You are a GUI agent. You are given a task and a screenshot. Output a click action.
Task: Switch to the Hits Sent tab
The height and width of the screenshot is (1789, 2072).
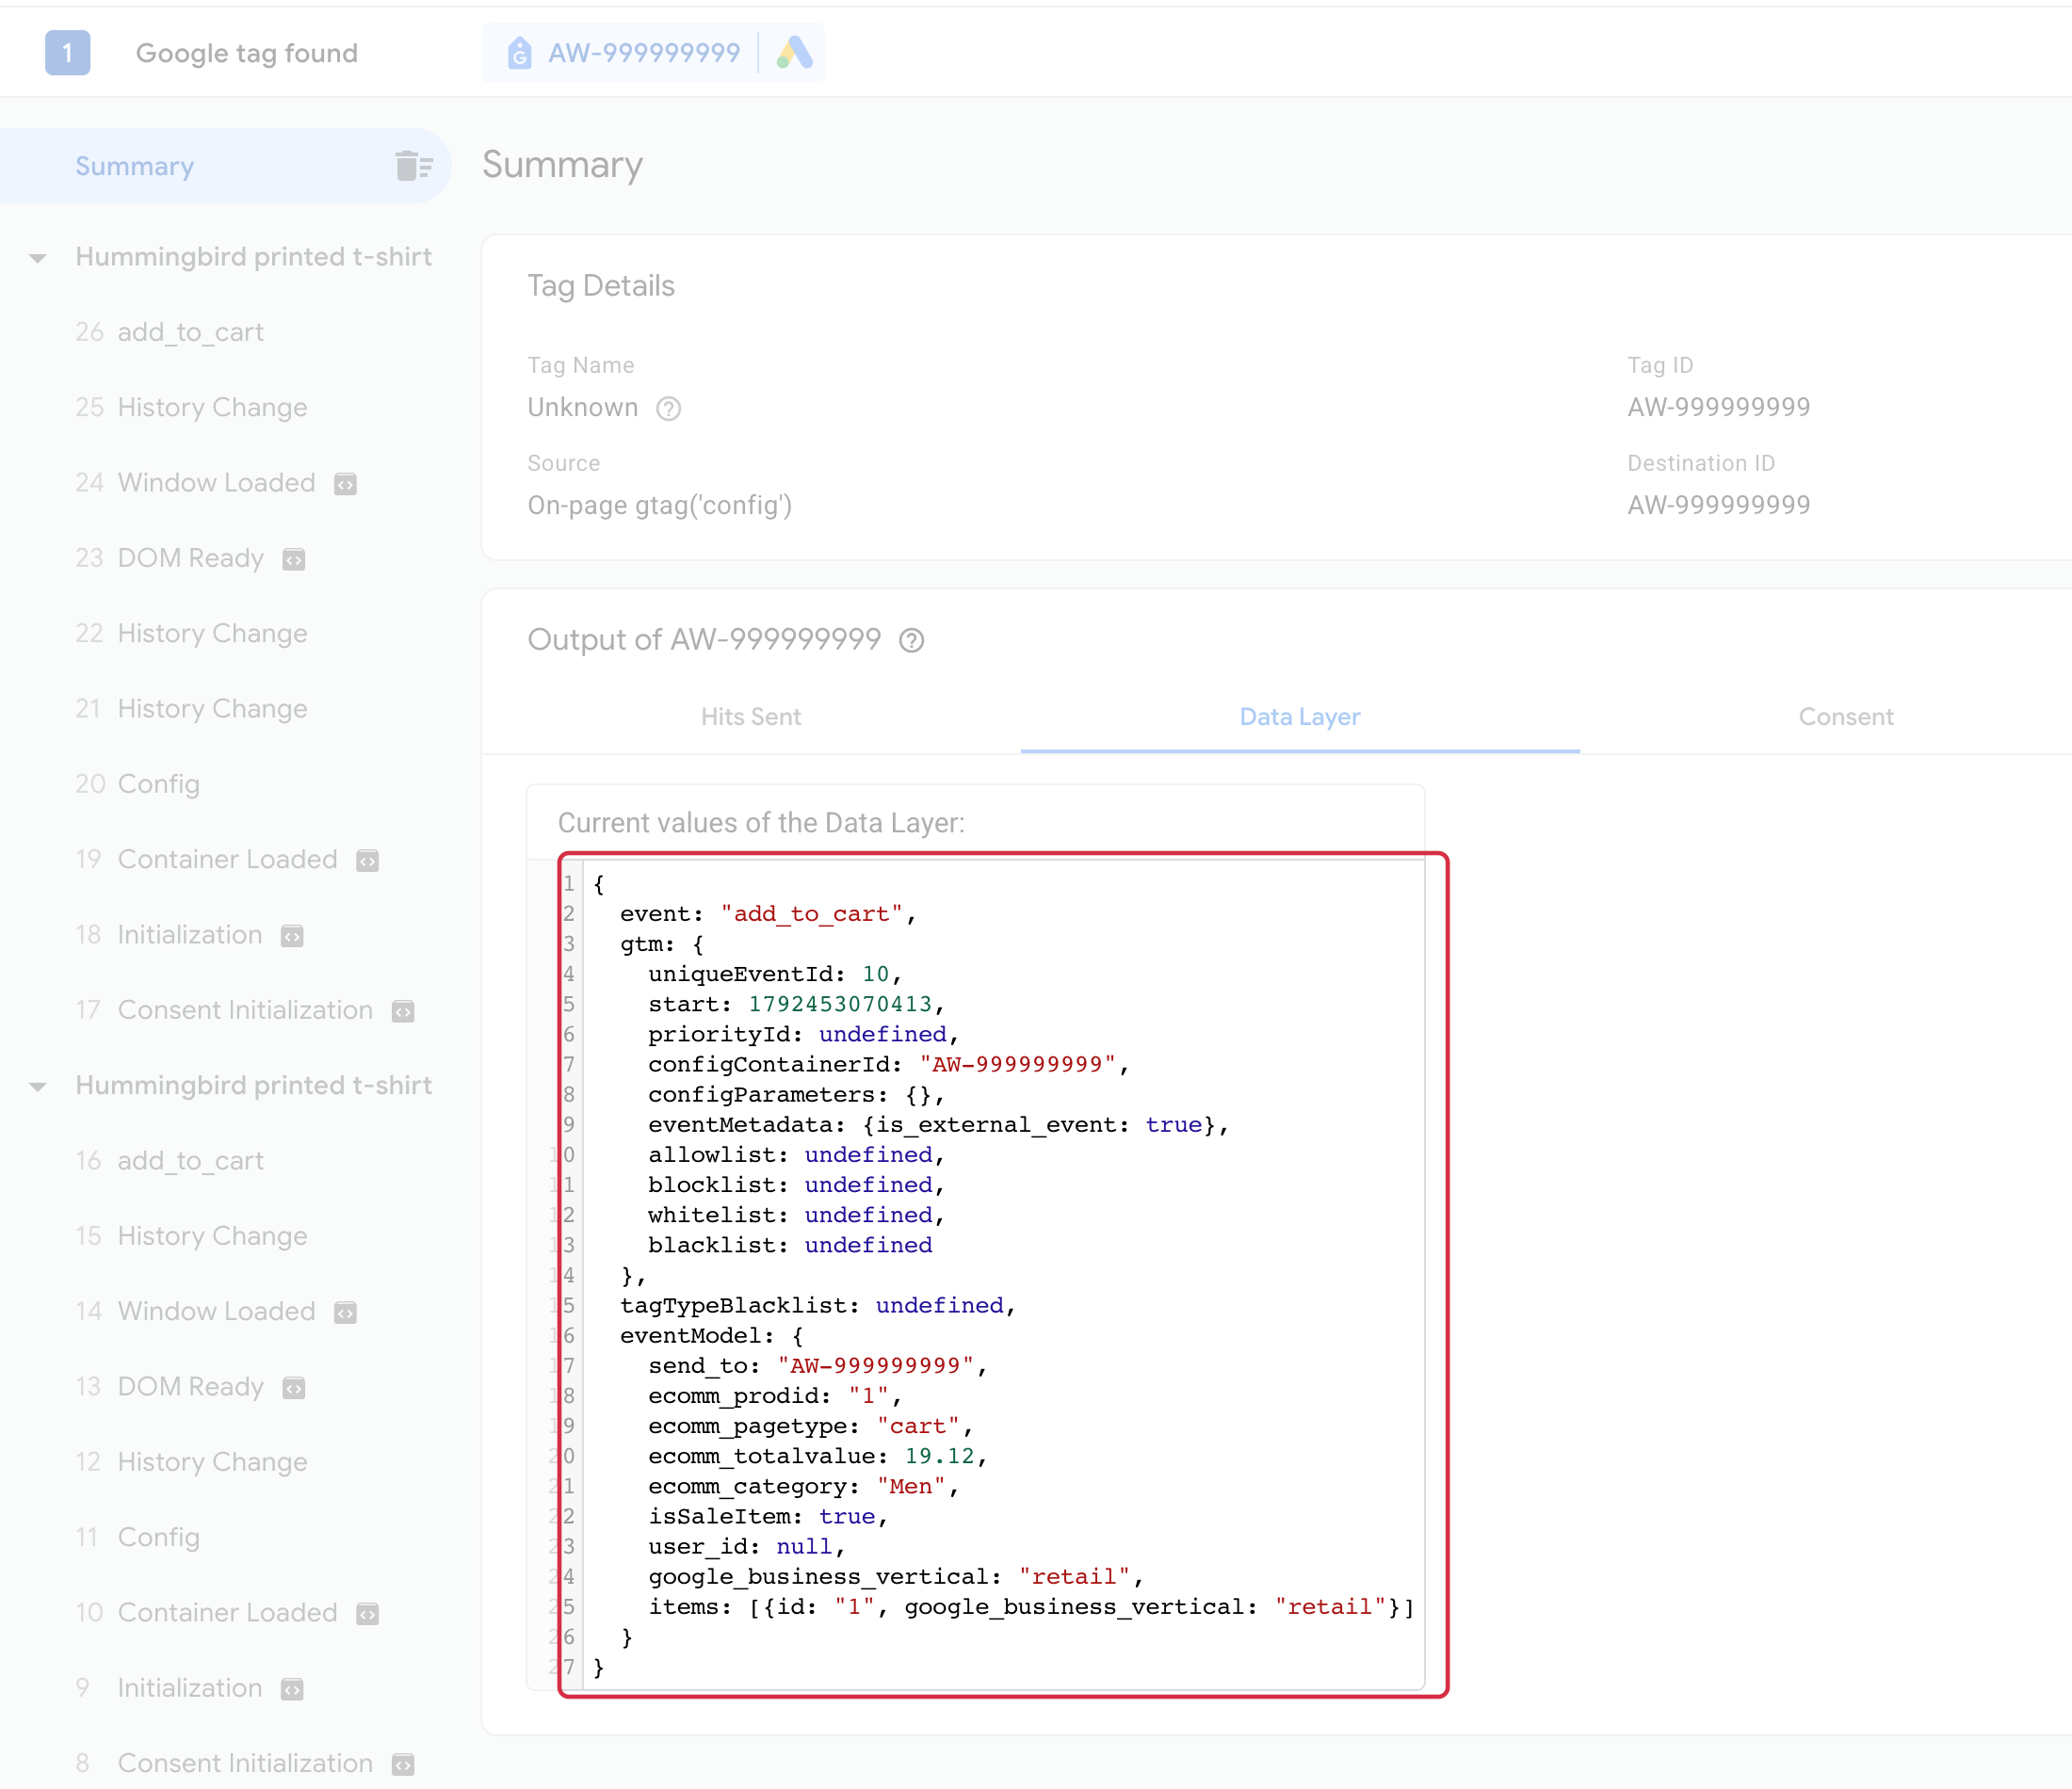[x=750, y=717]
